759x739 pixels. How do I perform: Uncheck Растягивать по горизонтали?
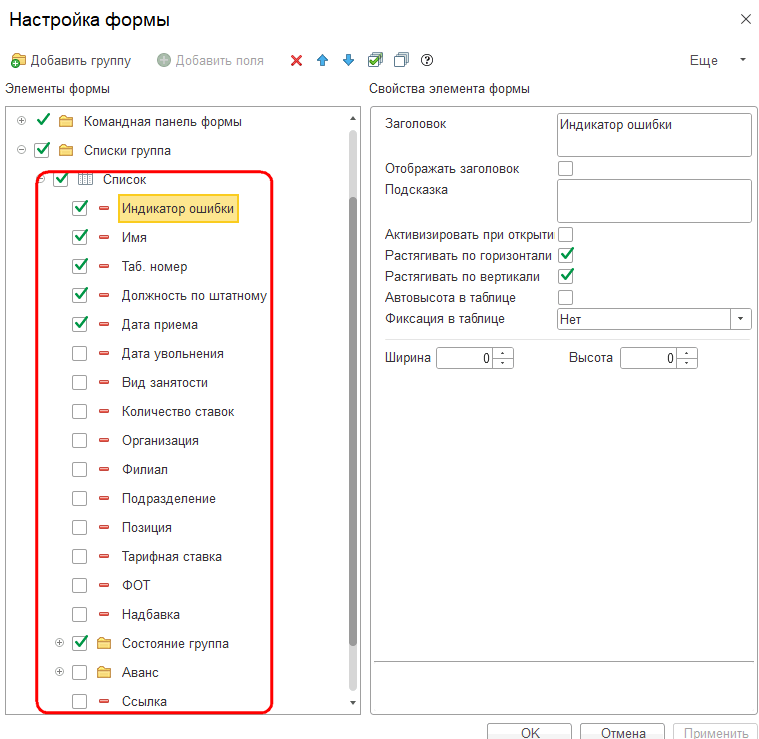pyautogui.click(x=566, y=255)
